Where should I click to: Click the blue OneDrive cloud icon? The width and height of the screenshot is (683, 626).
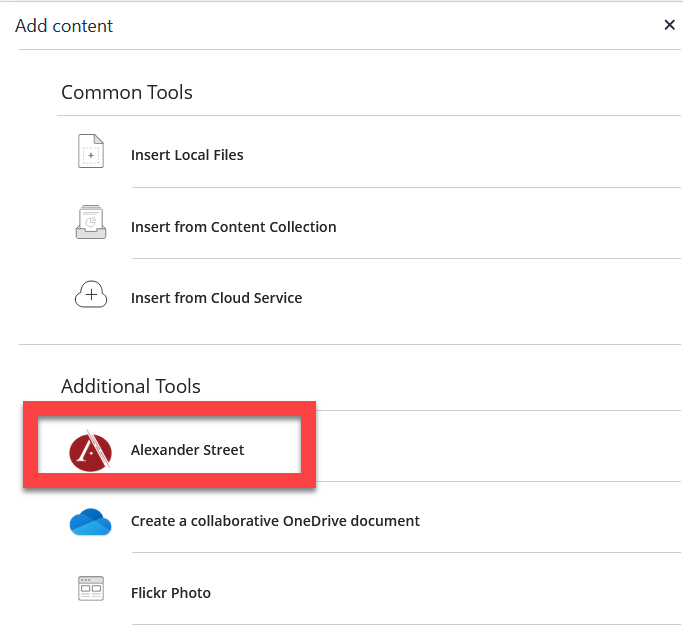point(90,521)
